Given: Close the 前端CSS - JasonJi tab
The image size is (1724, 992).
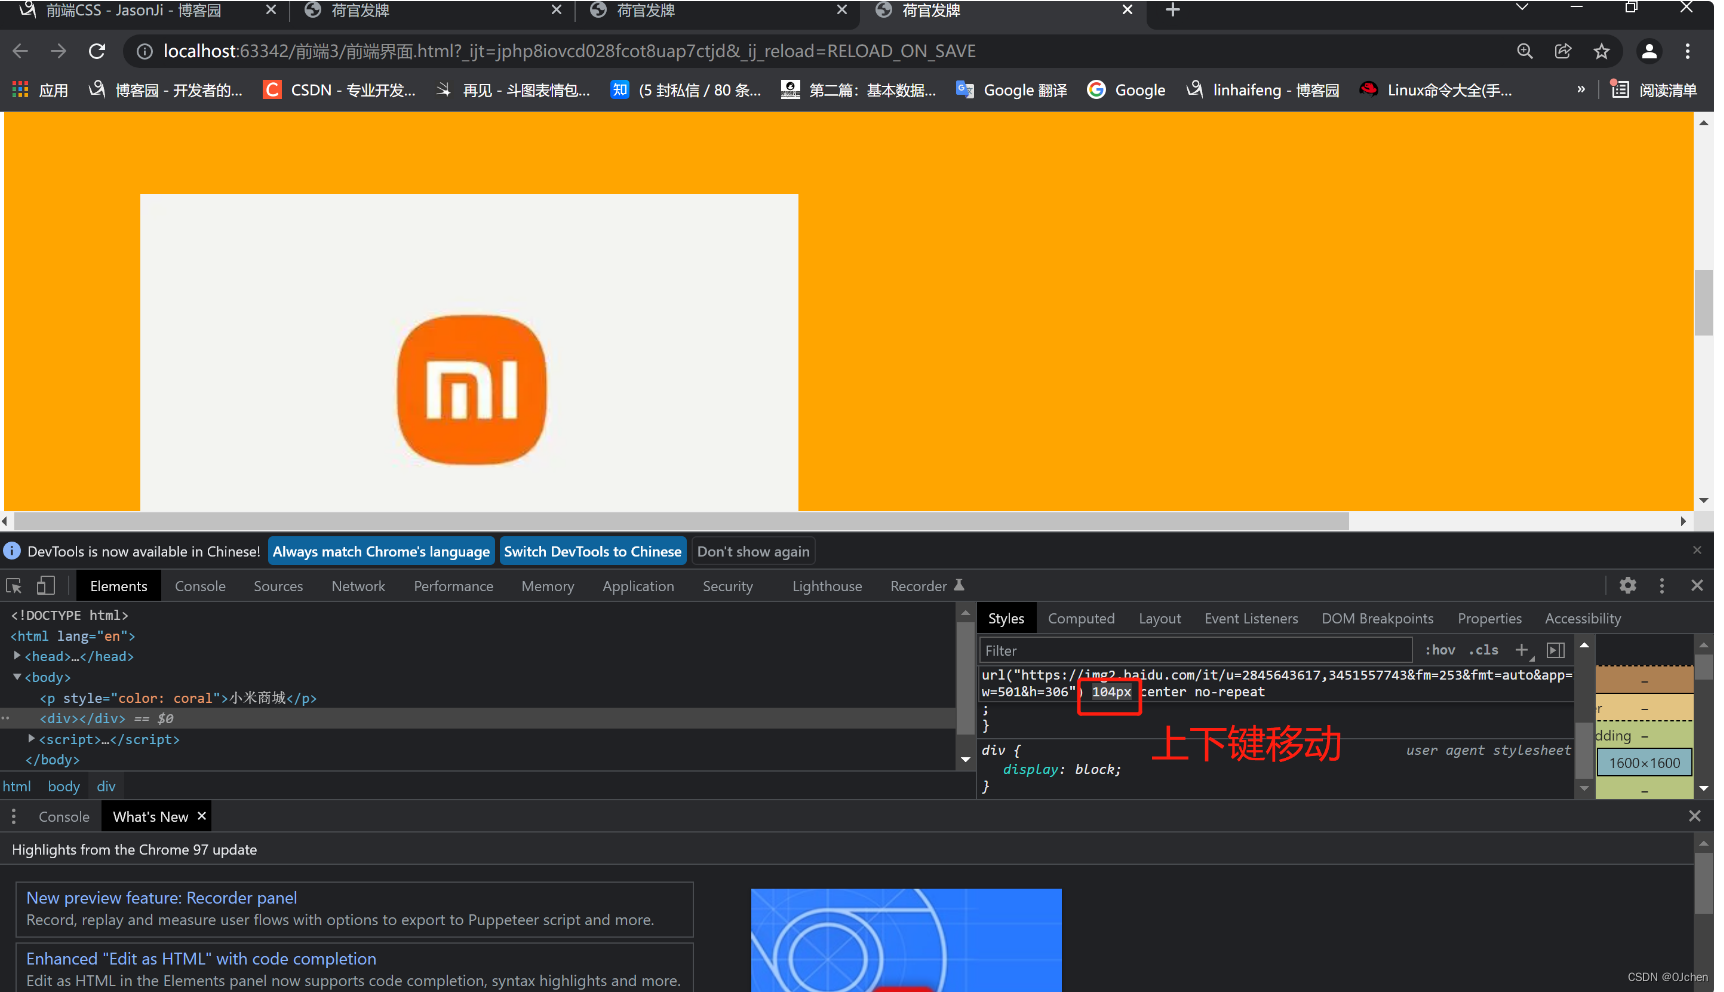Looking at the screenshot, I should [x=271, y=10].
